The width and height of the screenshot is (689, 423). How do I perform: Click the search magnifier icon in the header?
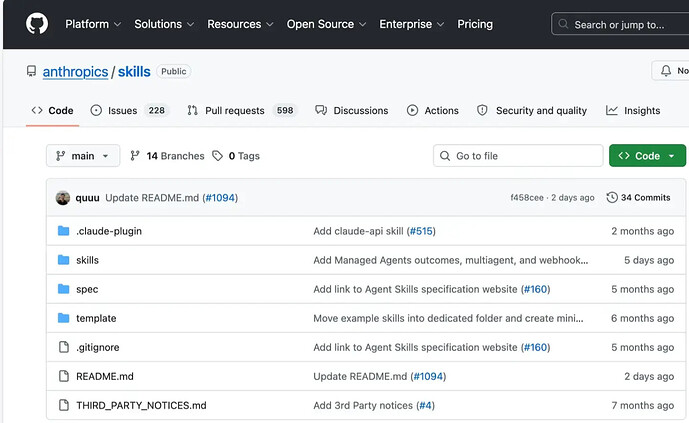click(x=563, y=24)
